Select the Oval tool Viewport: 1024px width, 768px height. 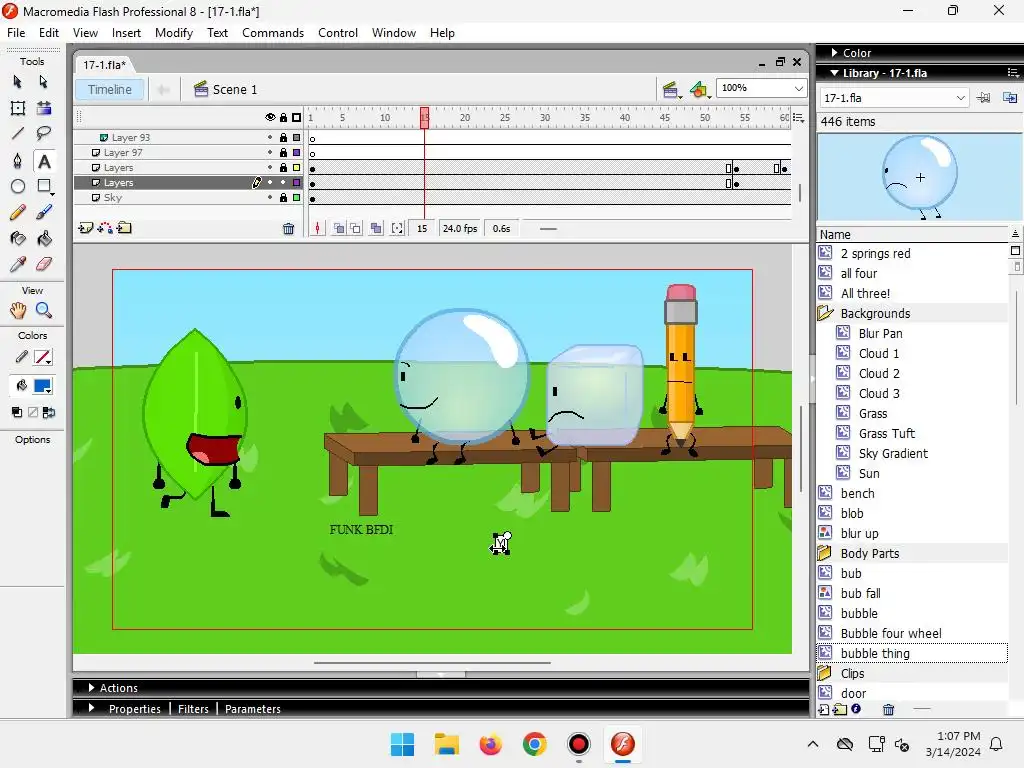pyautogui.click(x=18, y=187)
